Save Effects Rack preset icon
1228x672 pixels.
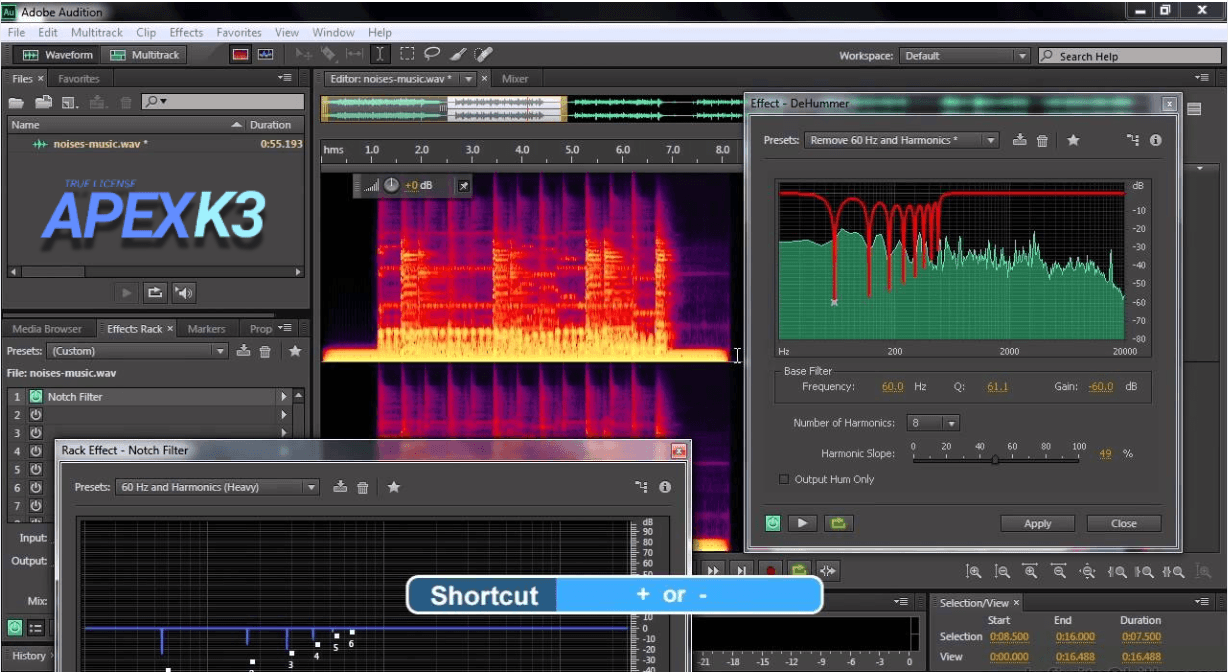[243, 351]
